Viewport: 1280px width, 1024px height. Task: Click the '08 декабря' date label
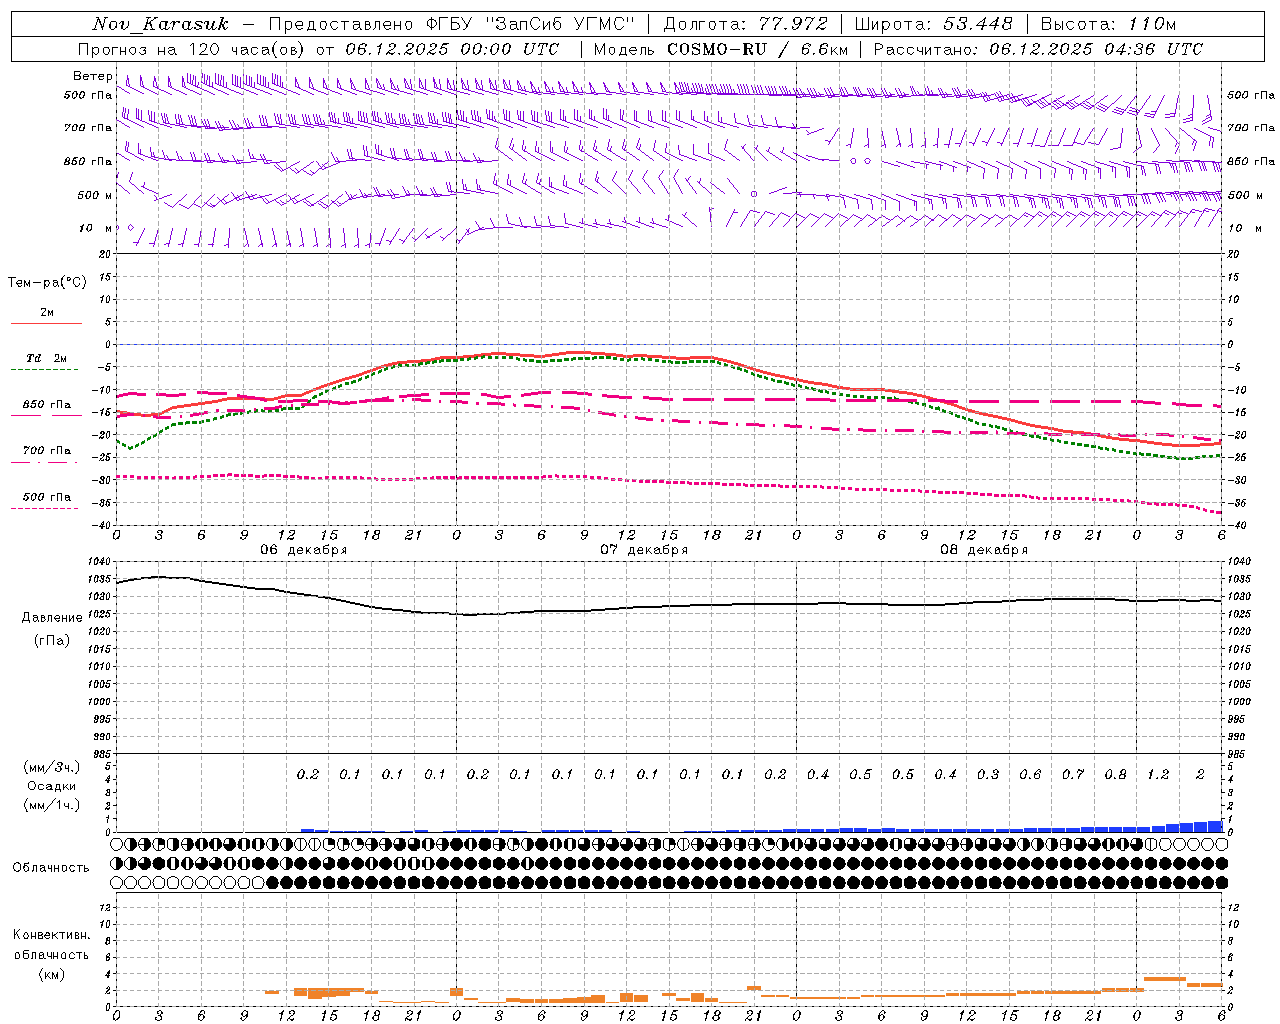984,550
